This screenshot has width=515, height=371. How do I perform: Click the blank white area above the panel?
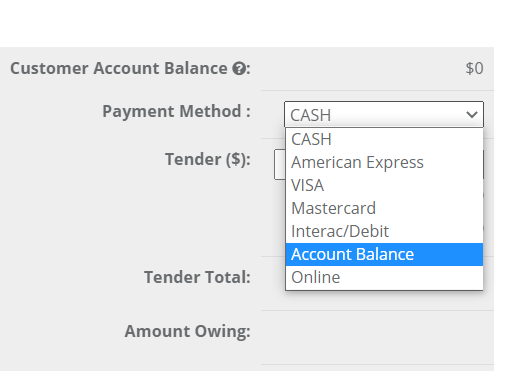(247, 23)
